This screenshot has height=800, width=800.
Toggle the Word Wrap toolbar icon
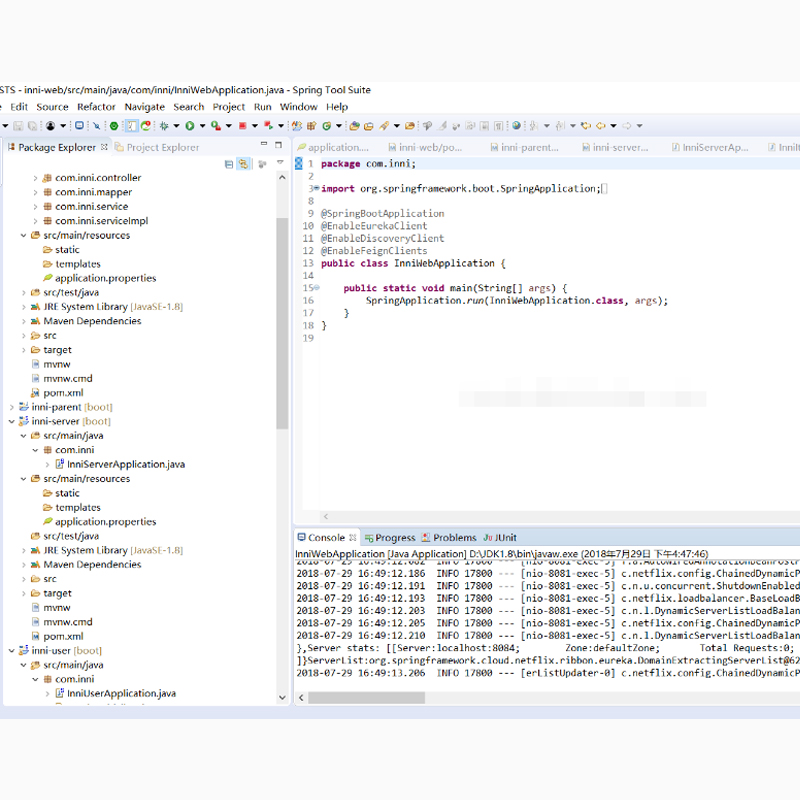[x=470, y=126]
